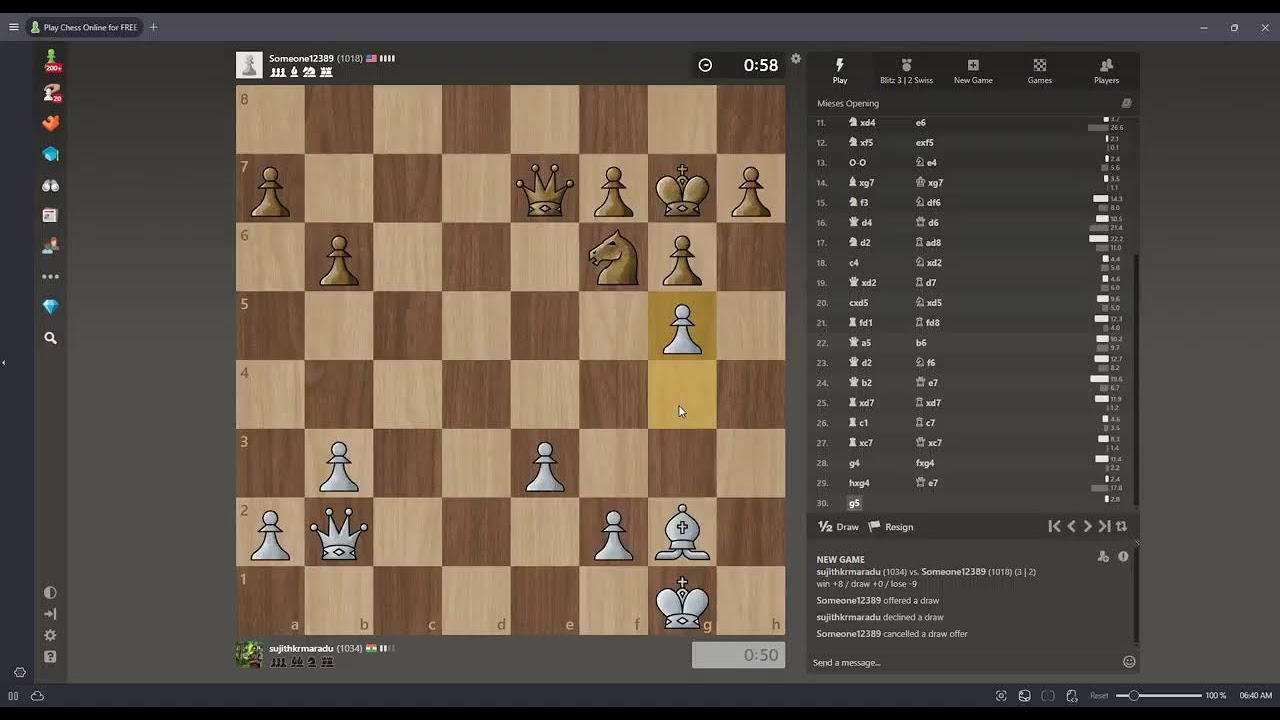Screen dimensions: 1280x720
Task: Select move cxd5 in row 20
Action: (x=858, y=302)
